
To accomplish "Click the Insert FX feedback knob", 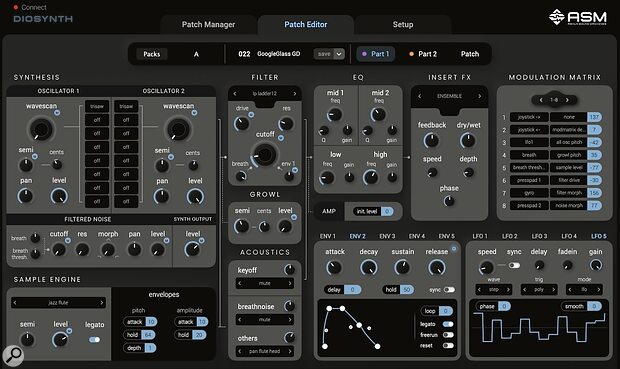I will click(x=431, y=140).
